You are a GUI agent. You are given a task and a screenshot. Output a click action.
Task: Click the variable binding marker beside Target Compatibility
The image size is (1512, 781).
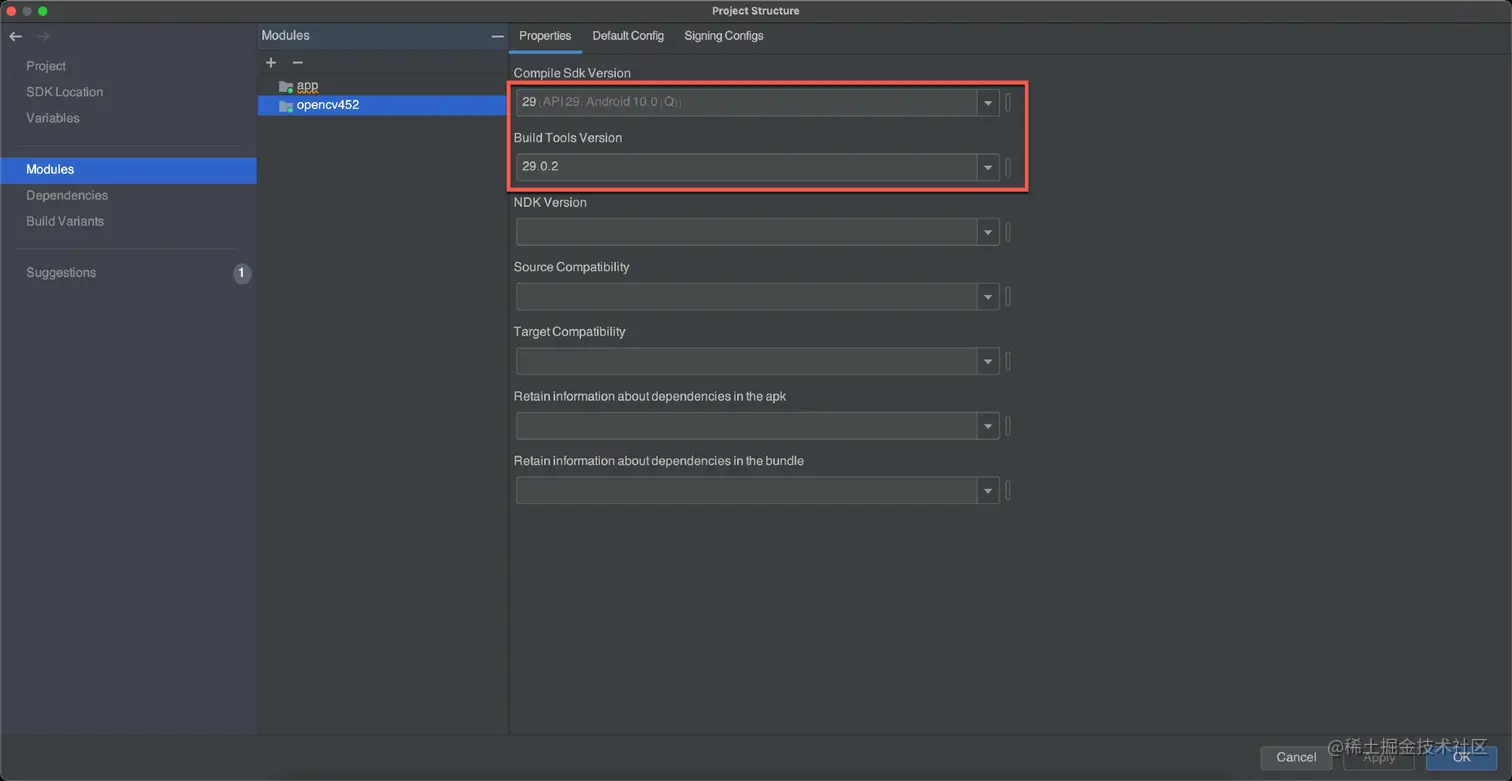point(1008,361)
